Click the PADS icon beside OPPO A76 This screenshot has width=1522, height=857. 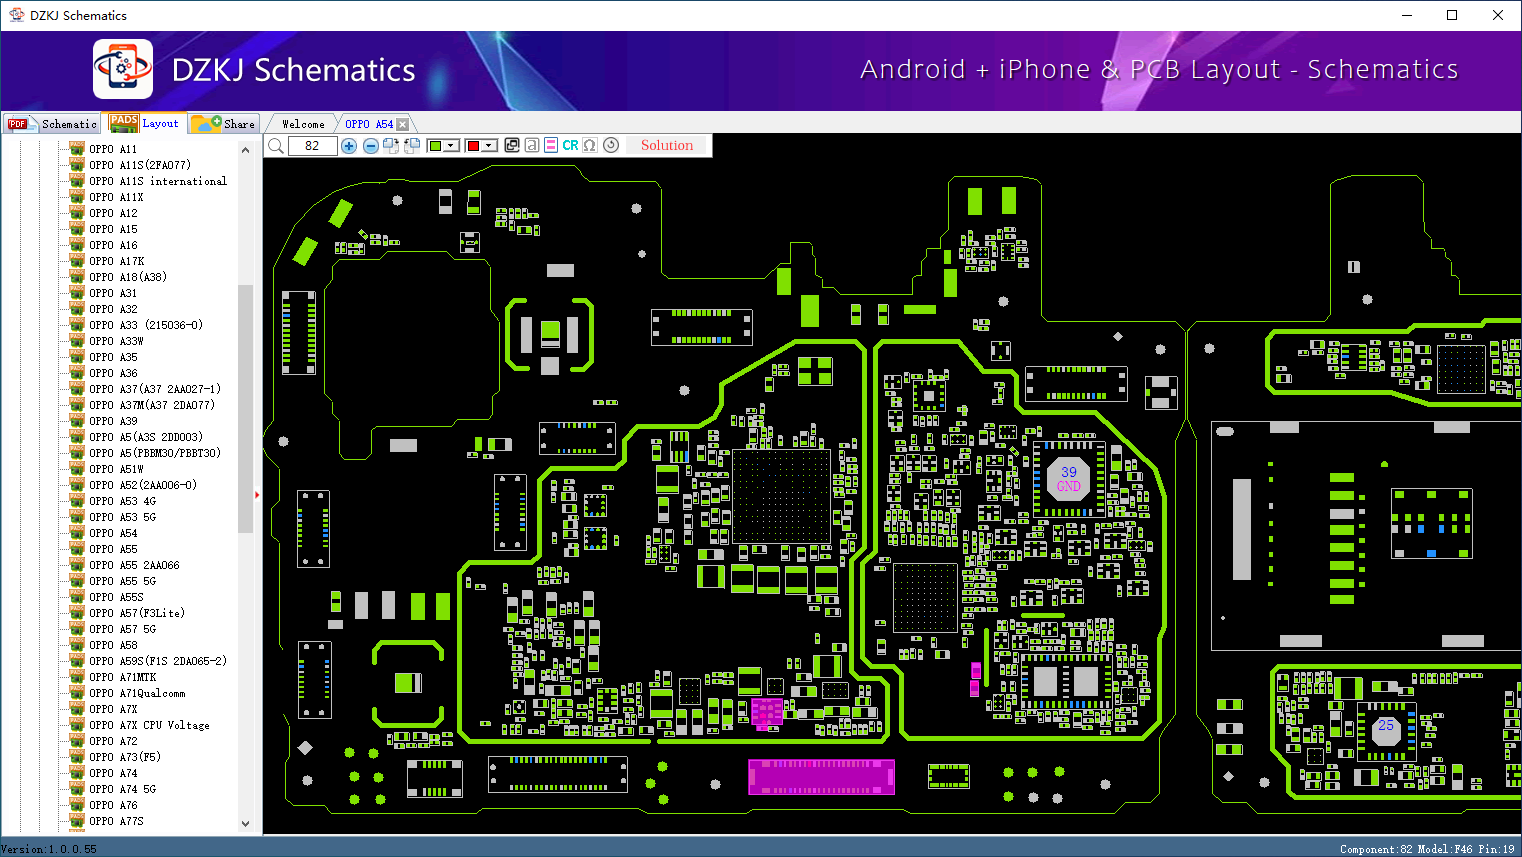tap(77, 805)
